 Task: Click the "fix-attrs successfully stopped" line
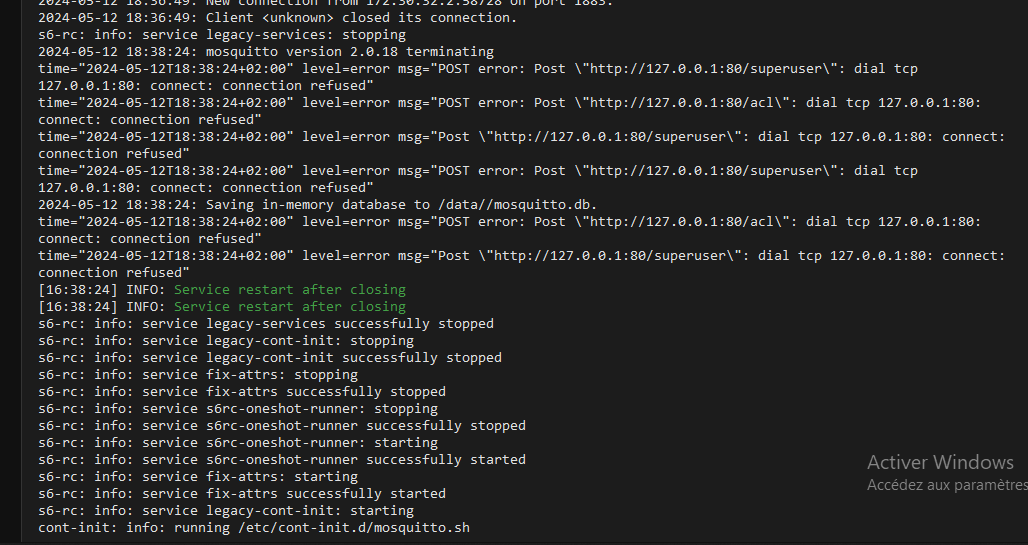click(242, 392)
